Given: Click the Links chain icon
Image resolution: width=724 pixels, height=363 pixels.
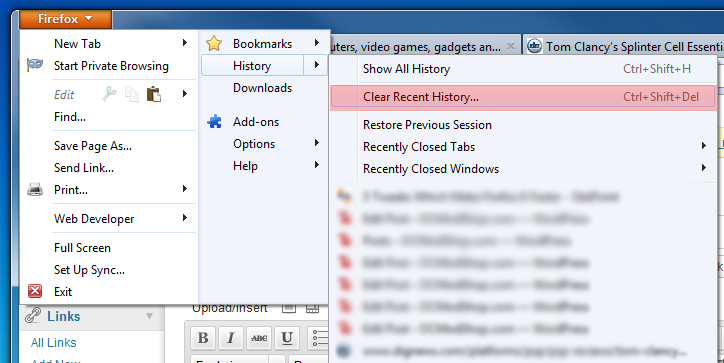Looking at the screenshot, I should (x=33, y=316).
